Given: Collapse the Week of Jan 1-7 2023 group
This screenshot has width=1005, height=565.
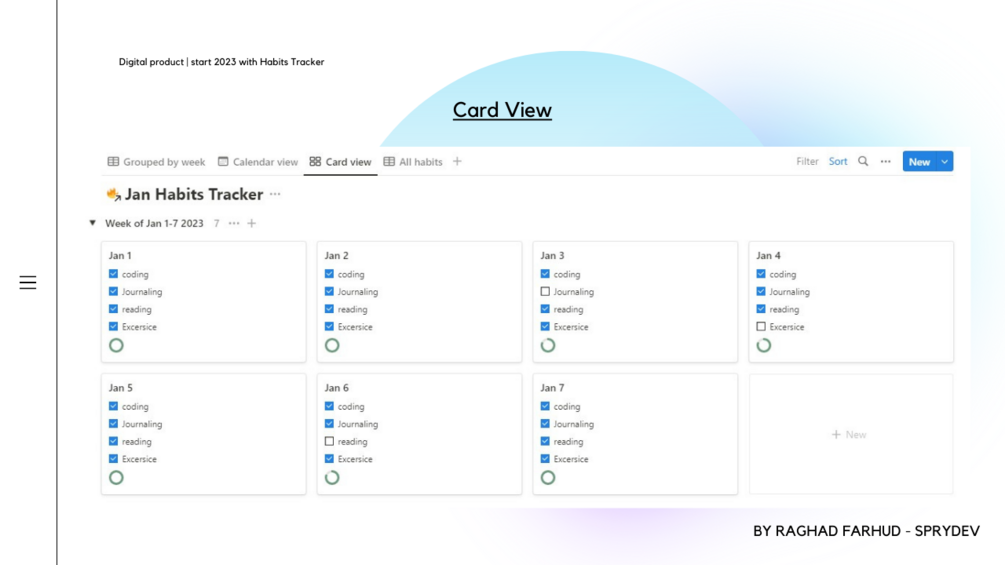Looking at the screenshot, I should (x=92, y=223).
